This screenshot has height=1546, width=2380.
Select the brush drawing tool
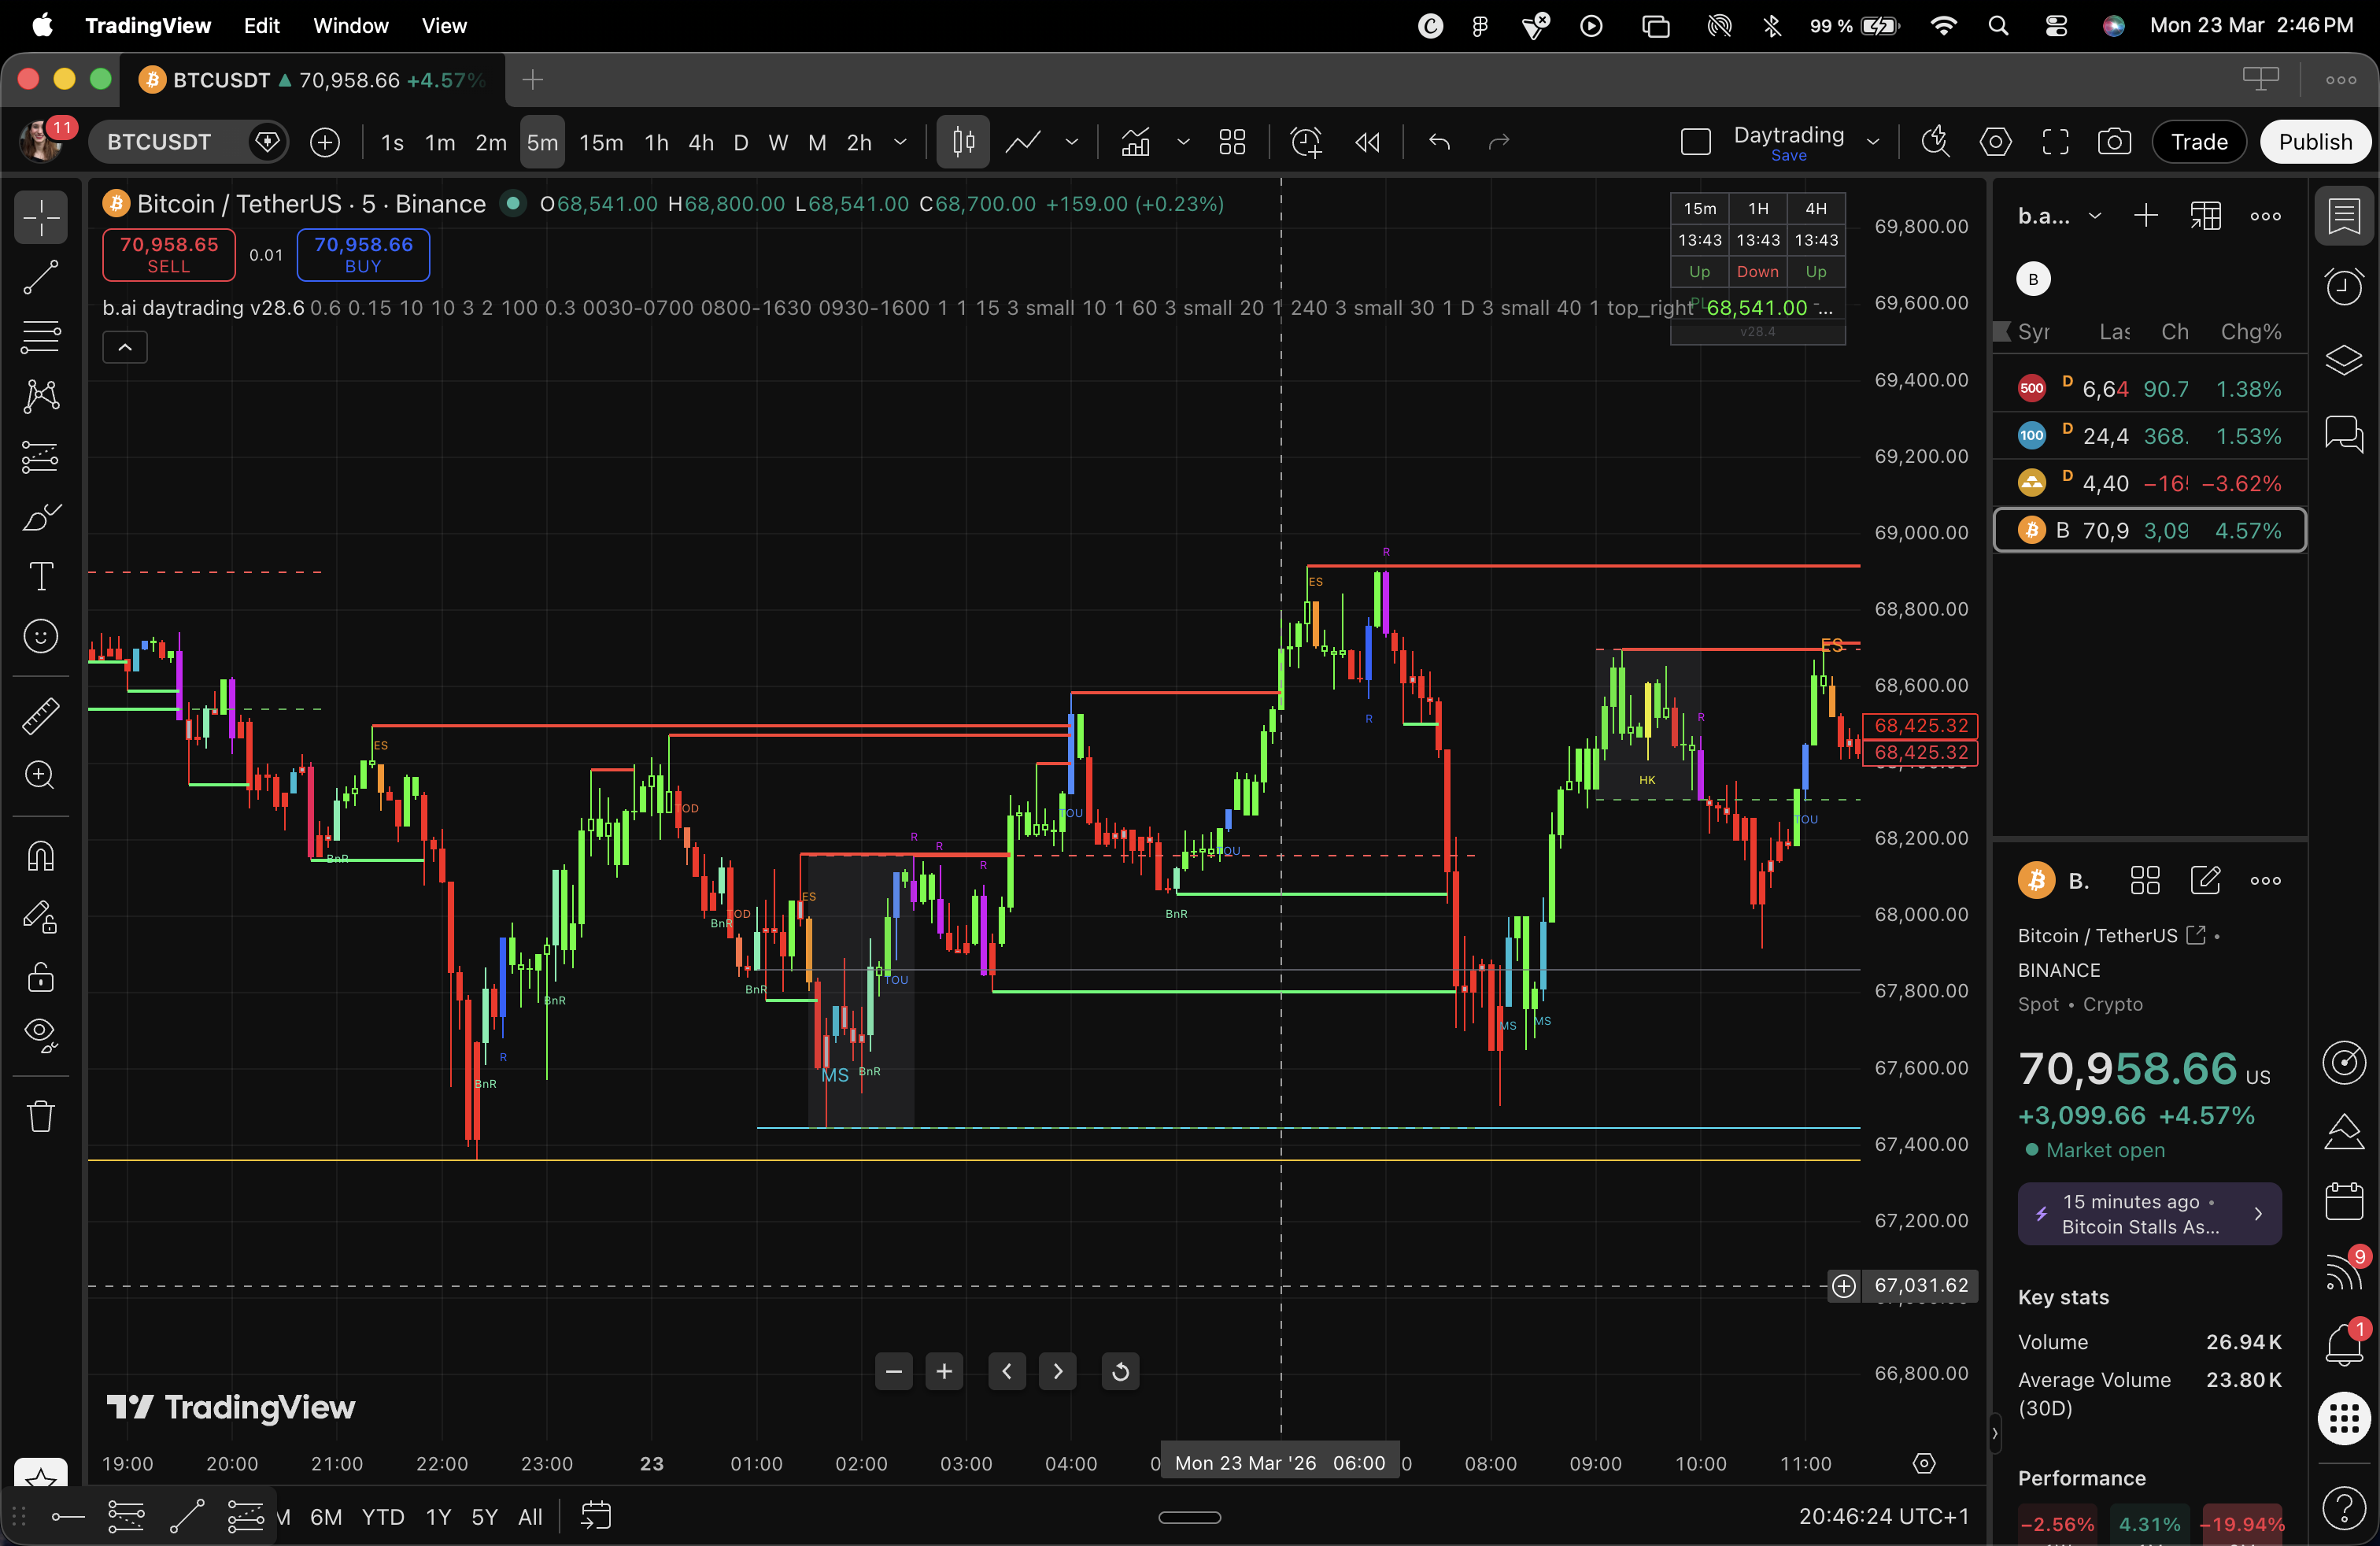[41, 517]
